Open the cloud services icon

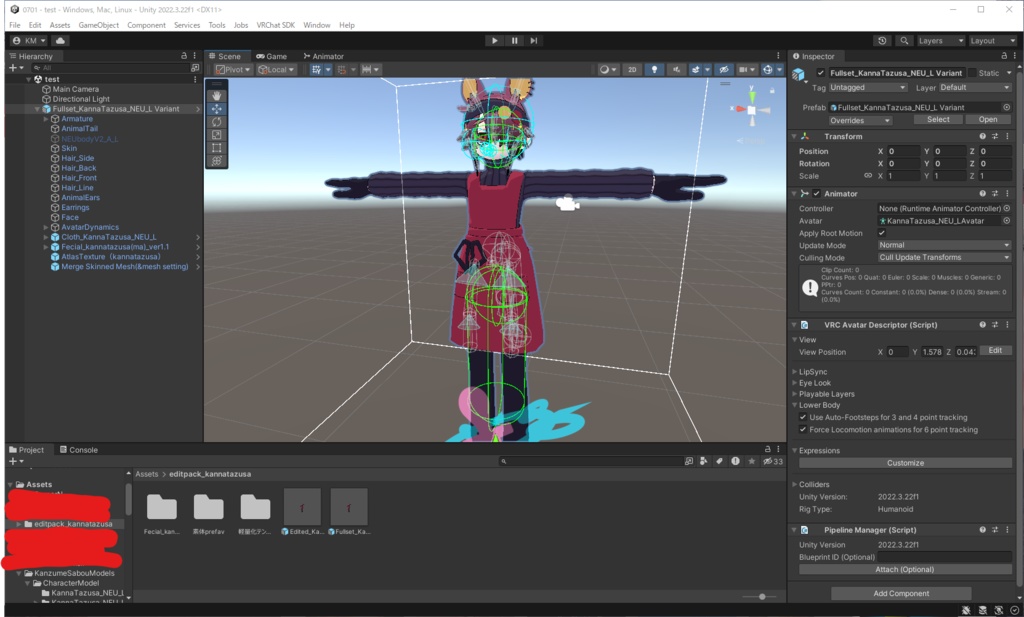click(x=61, y=40)
